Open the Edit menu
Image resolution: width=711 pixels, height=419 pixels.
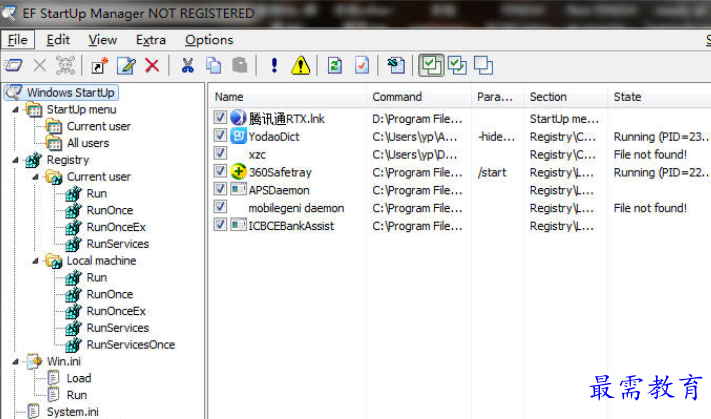tap(58, 40)
